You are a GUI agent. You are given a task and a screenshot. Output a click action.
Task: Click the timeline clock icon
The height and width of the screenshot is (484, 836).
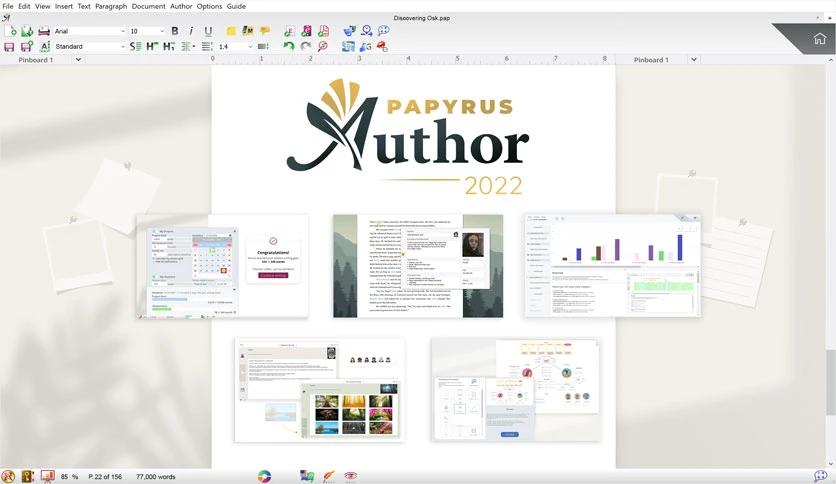pos(366,31)
